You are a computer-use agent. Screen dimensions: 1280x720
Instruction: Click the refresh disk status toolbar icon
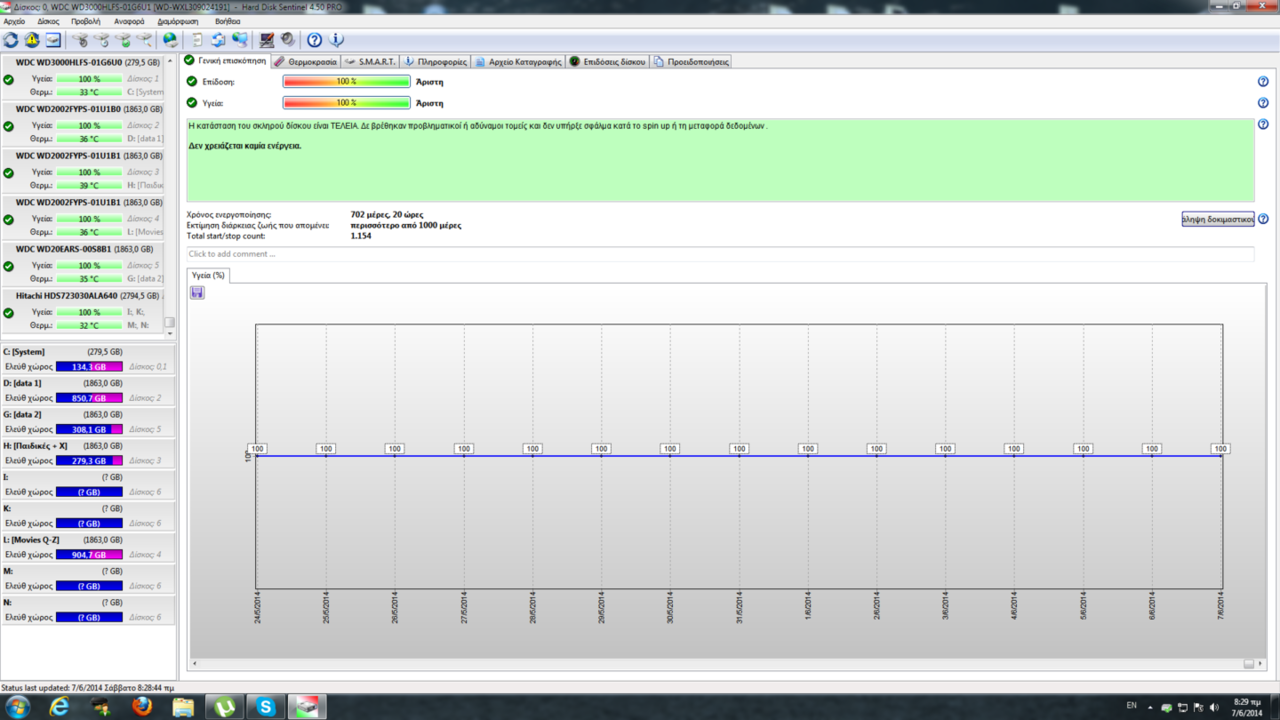[x=11, y=40]
